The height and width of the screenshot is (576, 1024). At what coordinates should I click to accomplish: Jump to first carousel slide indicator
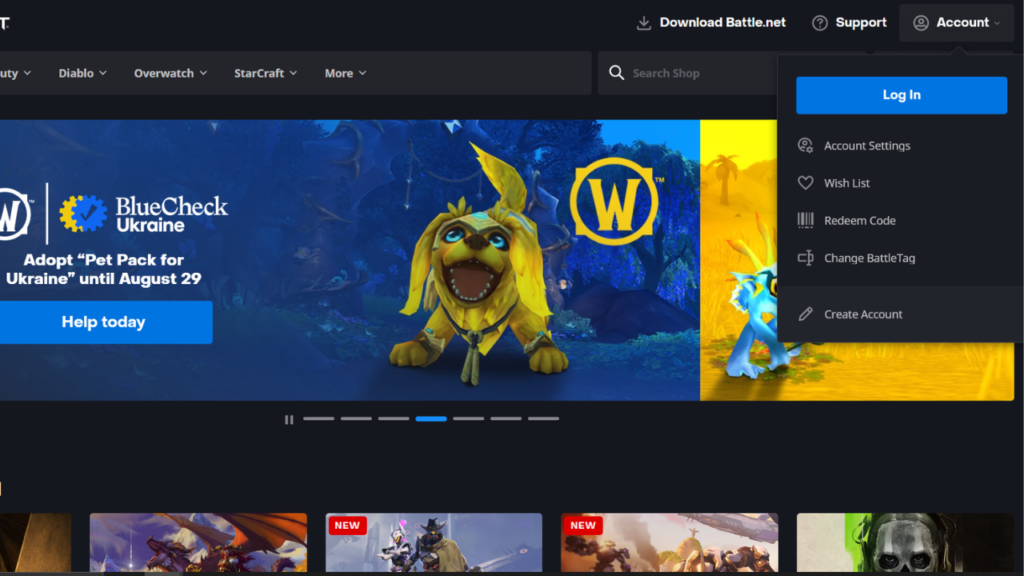coord(319,419)
